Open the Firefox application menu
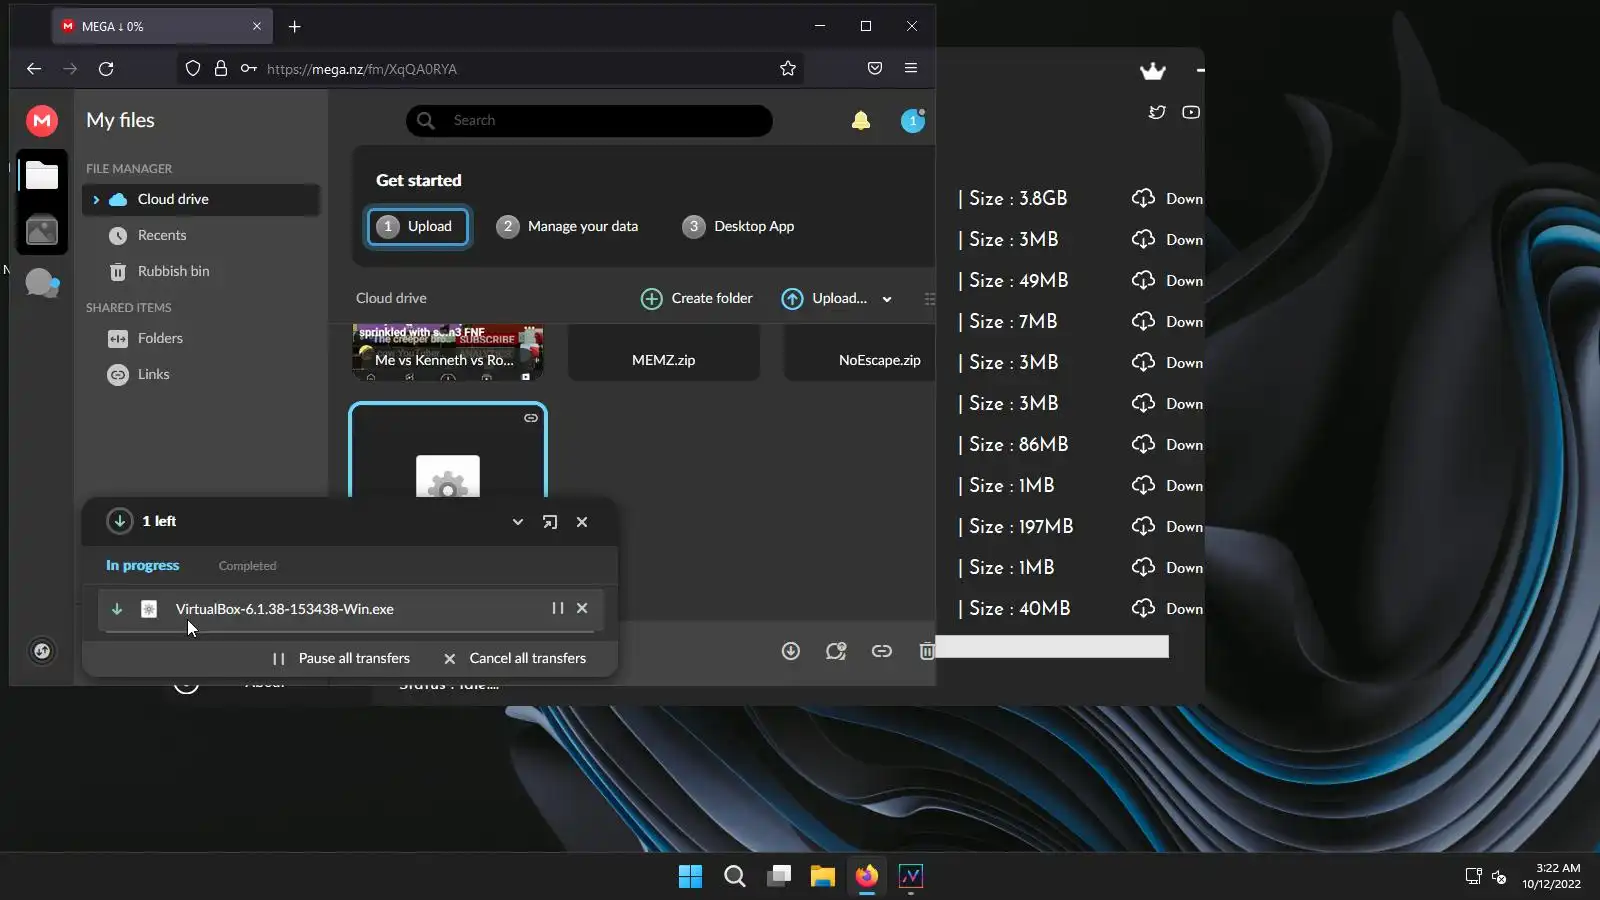Image resolution: width=1600 pixels, height=900 pixels. tap(911, 69)
